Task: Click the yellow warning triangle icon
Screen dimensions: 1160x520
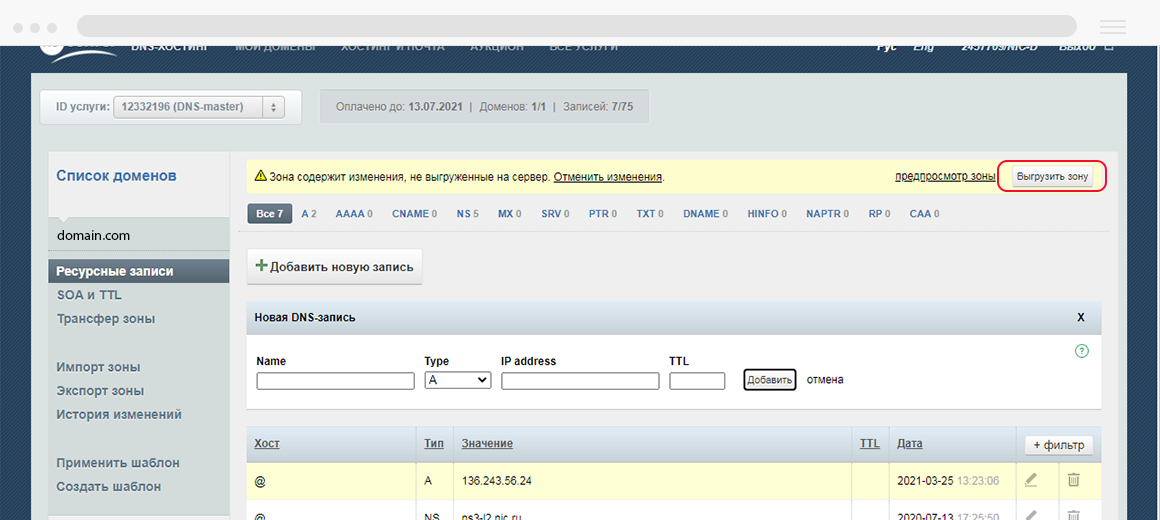Action: tap(260, 177)
